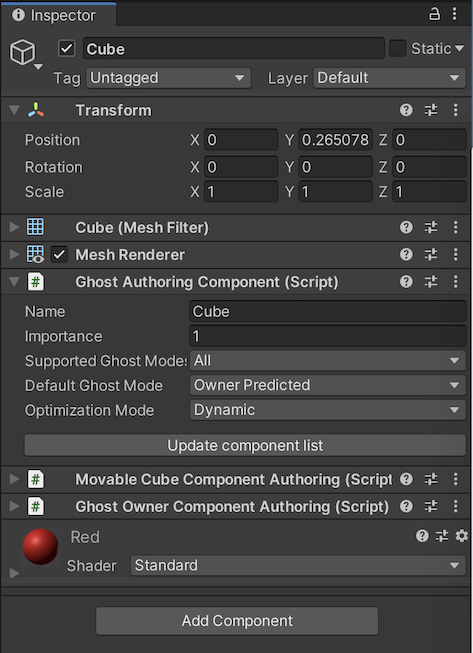Click Position Y field 0.265078
473x653 pixels.
335,140
